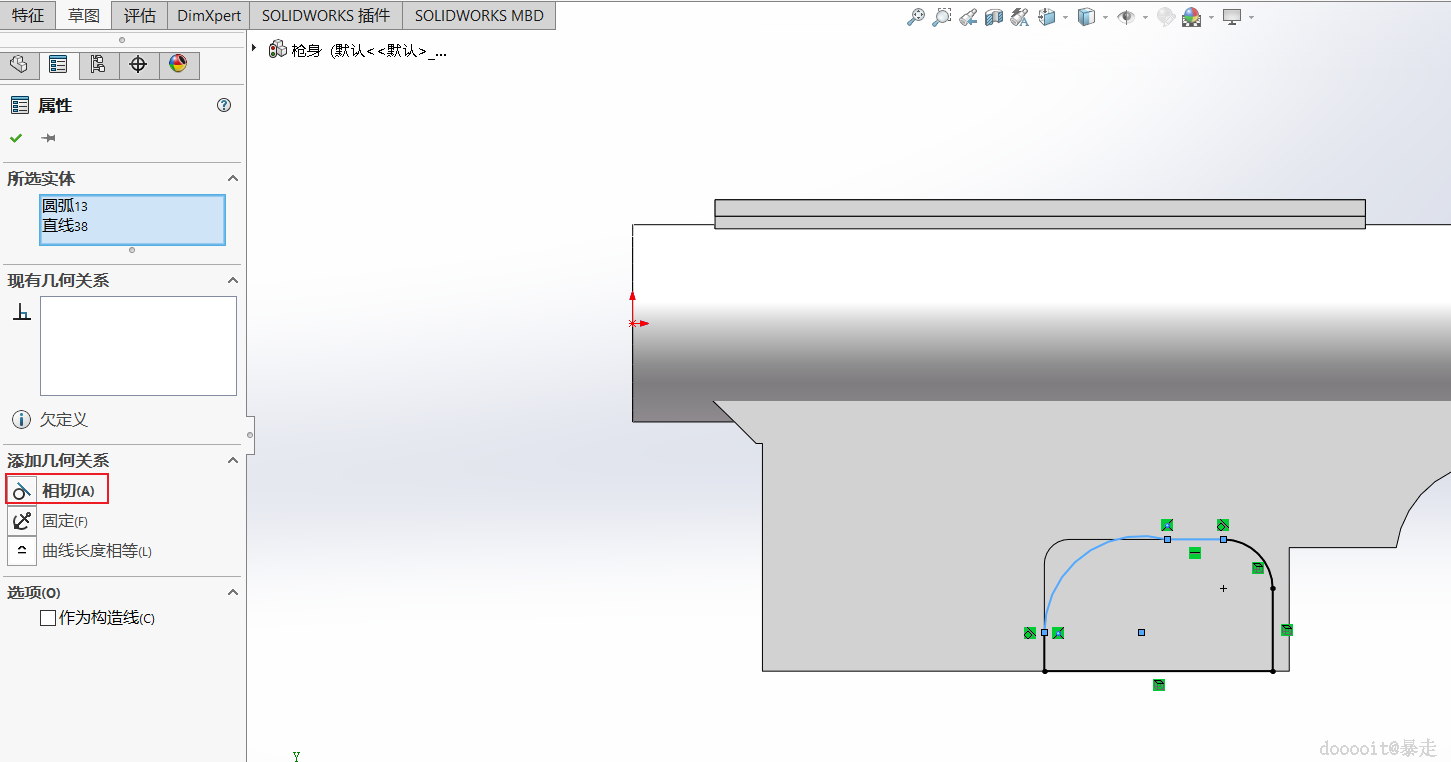The height and width of the screenshot is (762, 1451).
Task: Toggle the keep-visible pushpin
Action: 48,138
